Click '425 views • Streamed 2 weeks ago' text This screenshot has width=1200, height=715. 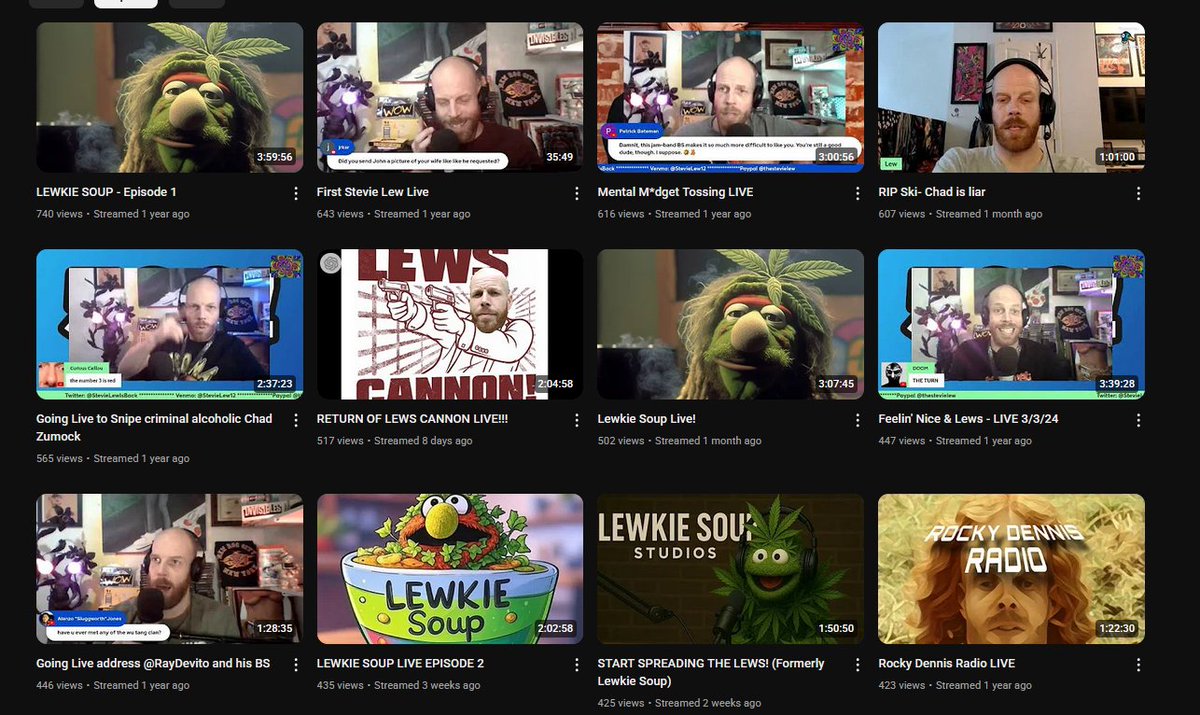pyautogui.click(x=679, y=704)
